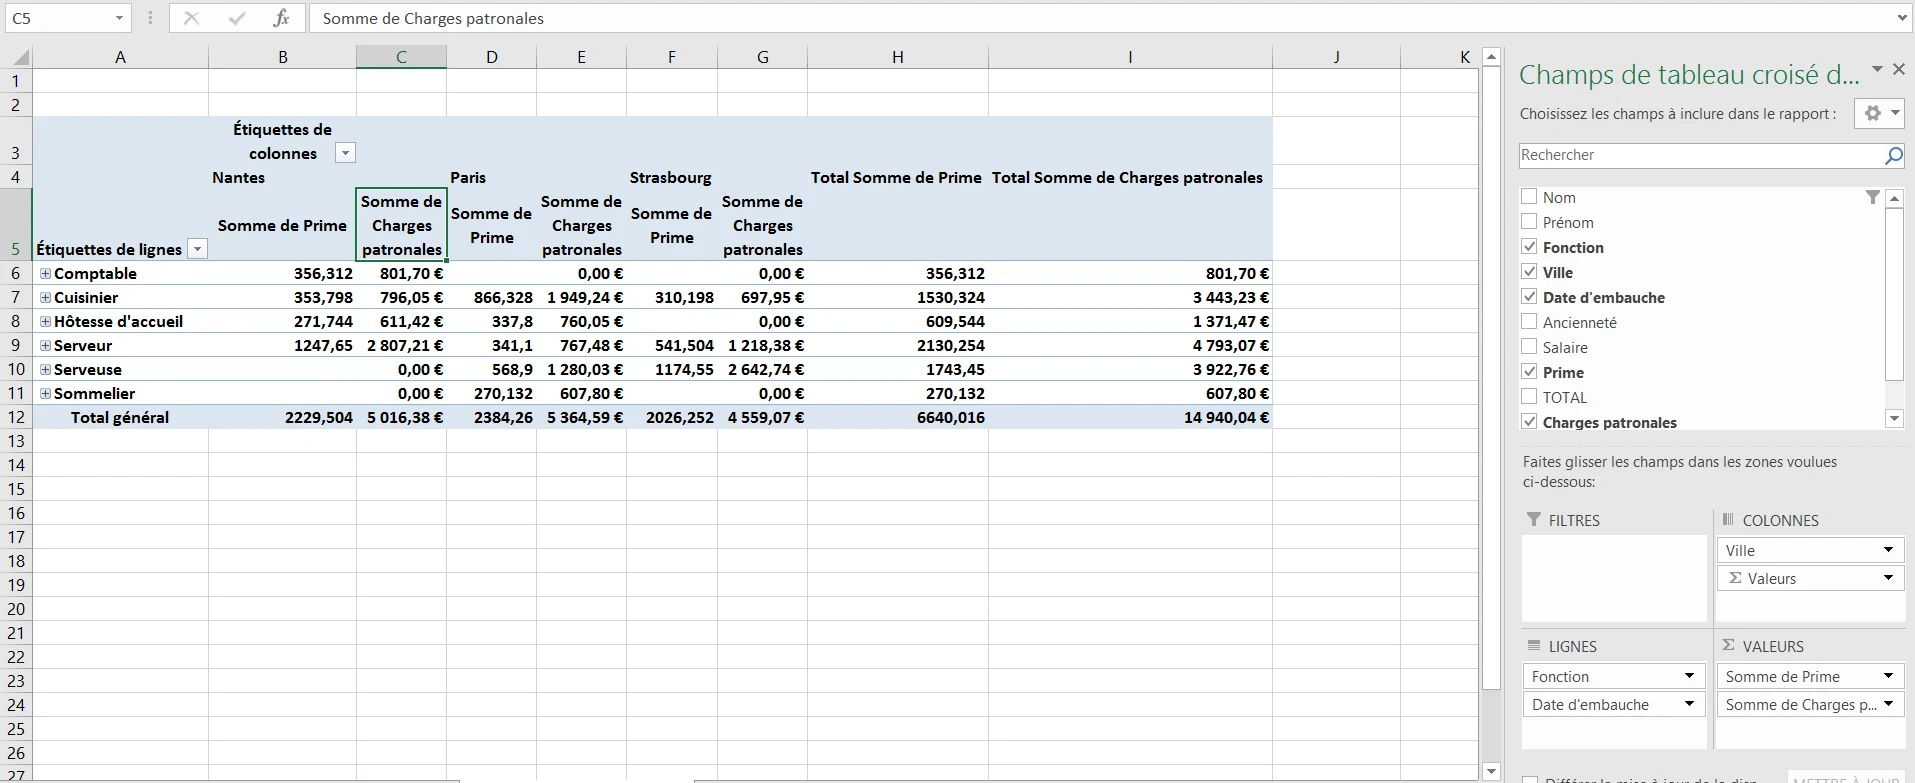Click the Name Box showing C5
Image resolution: width=1915 pixels, height=783 pixels.
pos(60,18)
